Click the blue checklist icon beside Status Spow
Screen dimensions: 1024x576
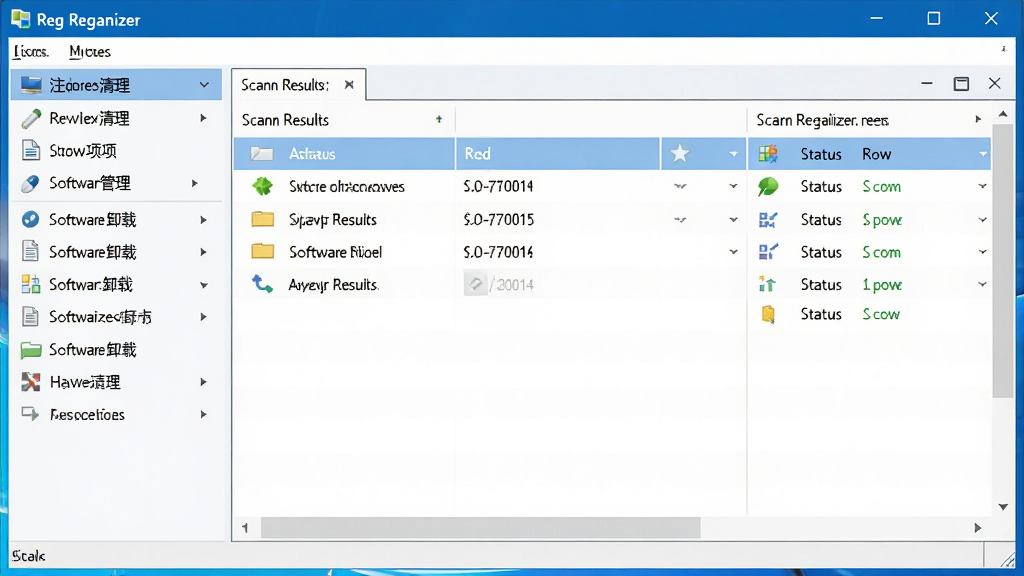tap(768, 219)
